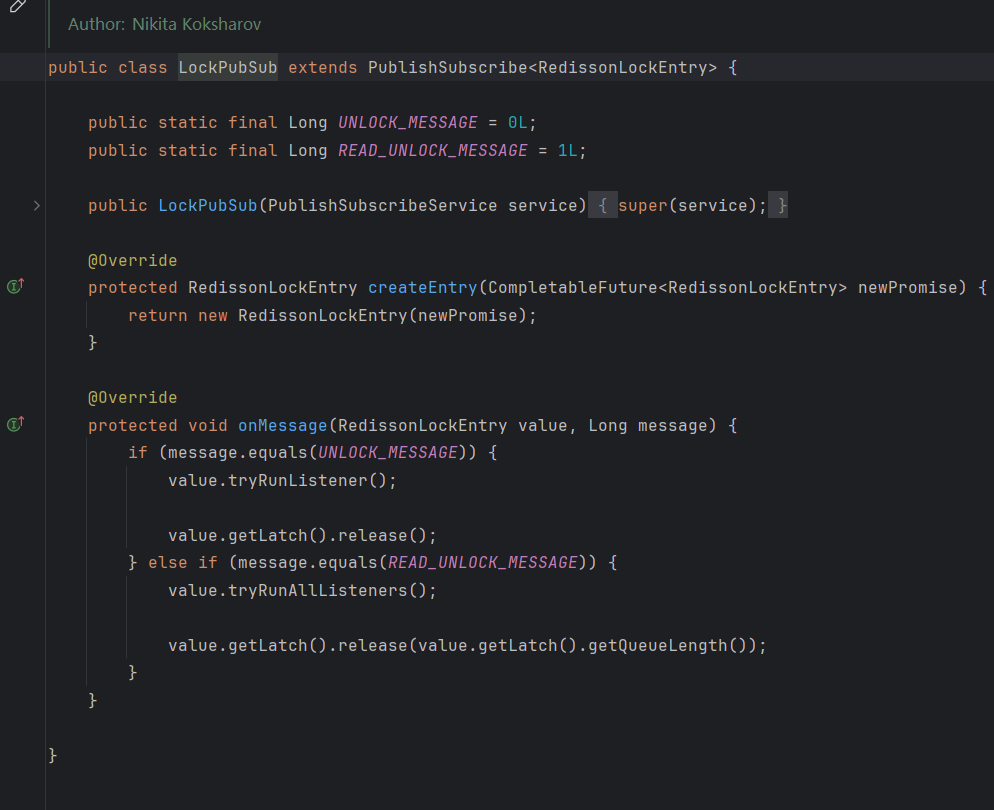Viewport: 994px width, 810px height.
Task: Click the LockPubSub constructor name
Action: 207,205
